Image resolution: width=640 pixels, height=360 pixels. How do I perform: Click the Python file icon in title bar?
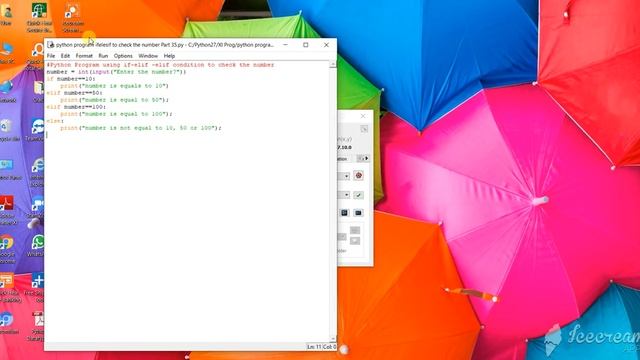(51, 45)
